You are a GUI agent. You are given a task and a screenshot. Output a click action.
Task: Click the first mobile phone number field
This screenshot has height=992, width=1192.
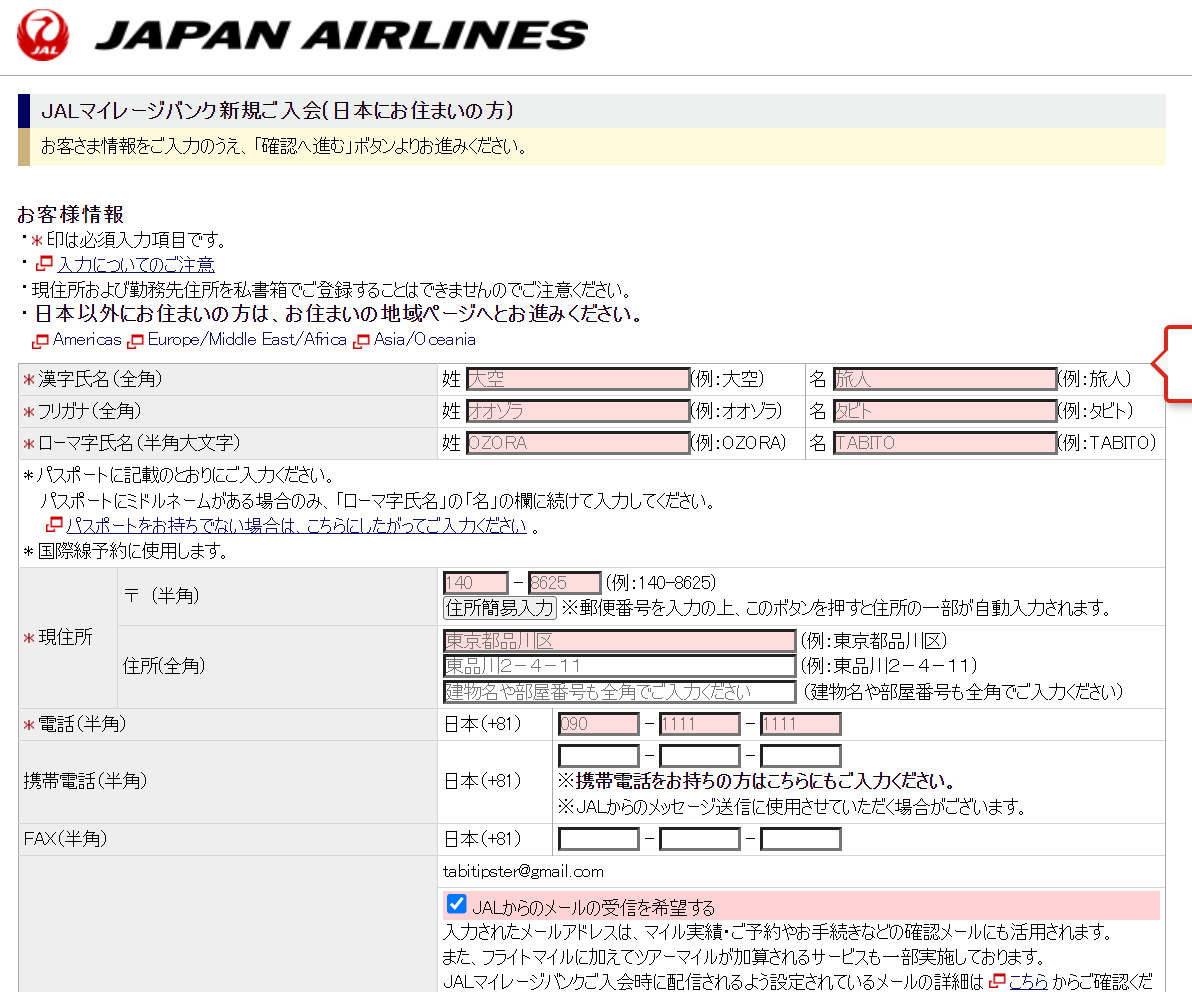[x=598, y=755]
